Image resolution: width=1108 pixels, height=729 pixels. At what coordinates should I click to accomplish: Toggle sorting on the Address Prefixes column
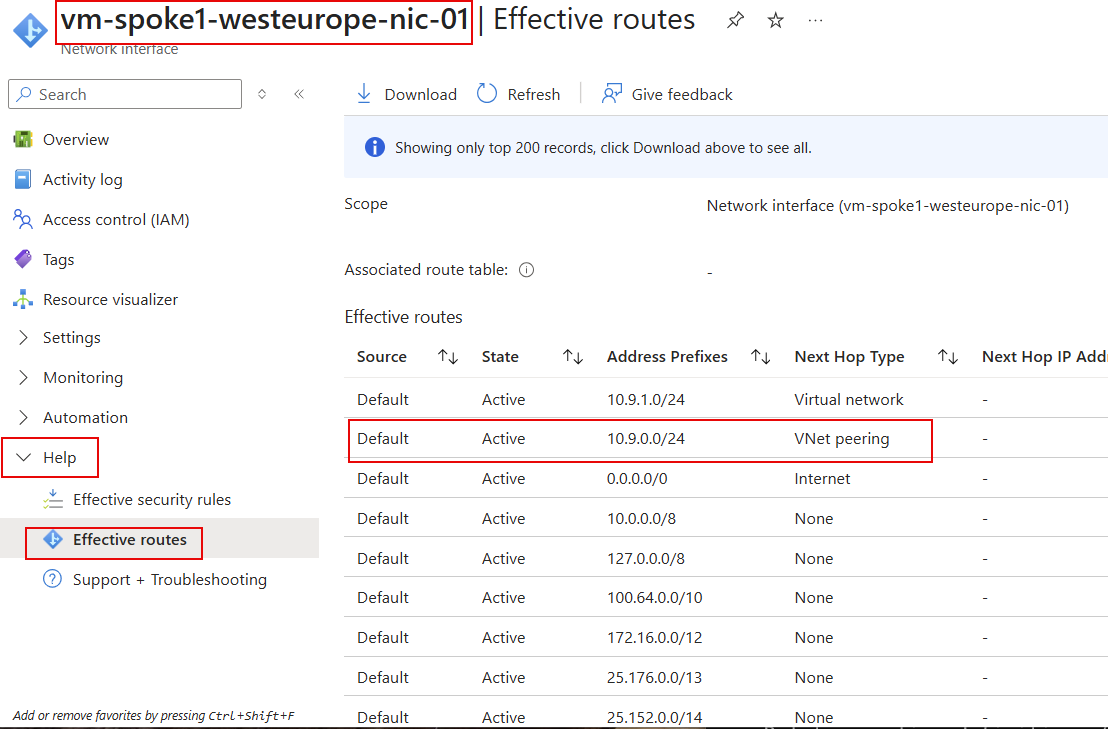point(760,356)
